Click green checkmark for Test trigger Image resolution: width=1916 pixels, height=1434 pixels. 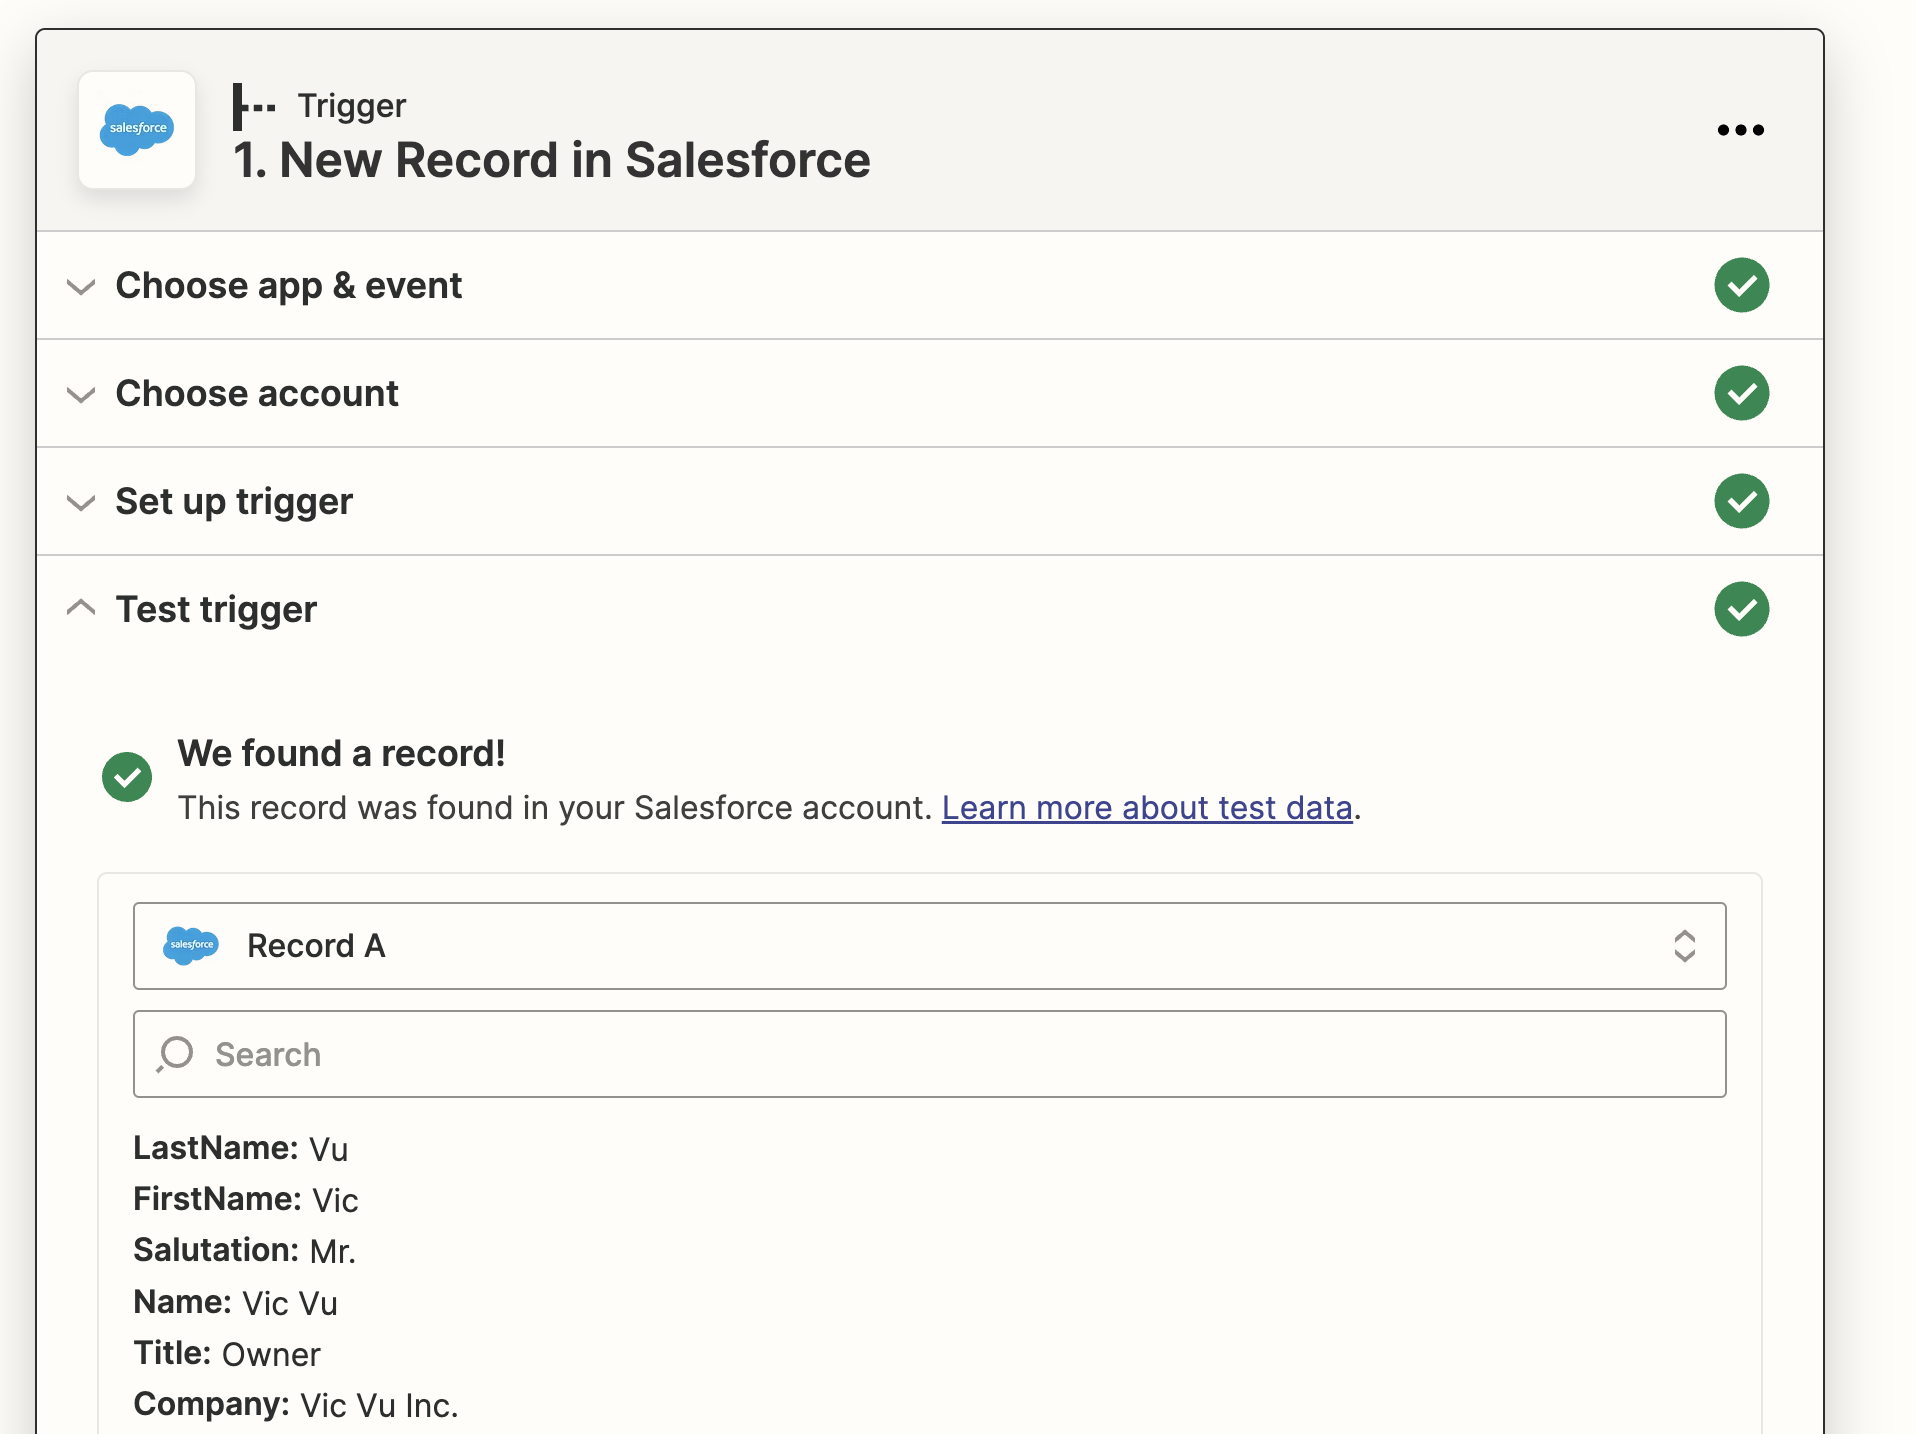click(x=1741, y=610)
